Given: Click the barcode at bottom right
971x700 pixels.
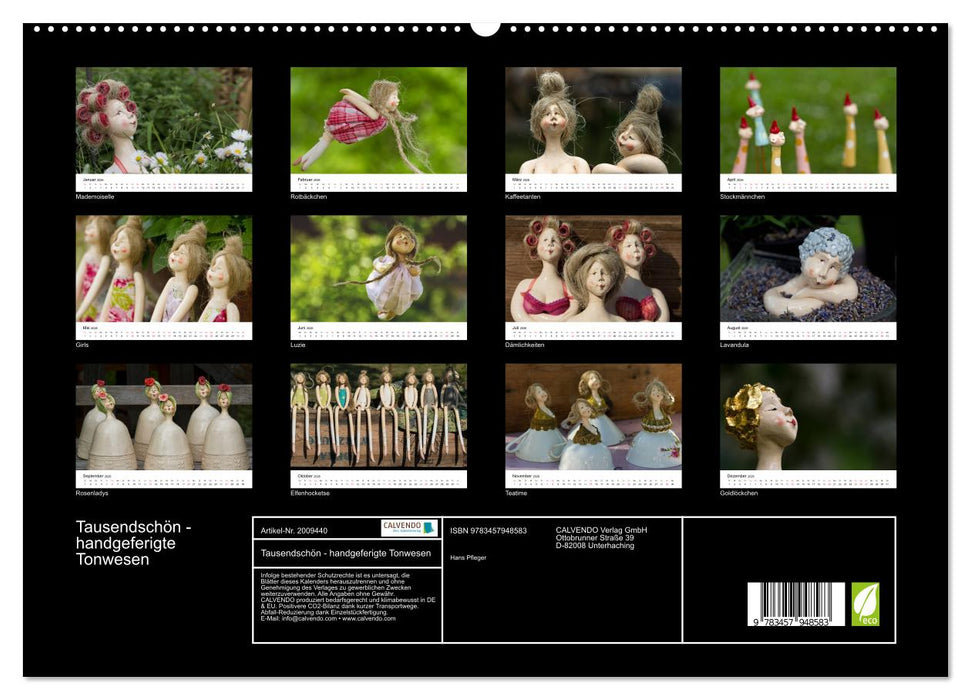Looking at the screenshot, I should coord(796,604).
